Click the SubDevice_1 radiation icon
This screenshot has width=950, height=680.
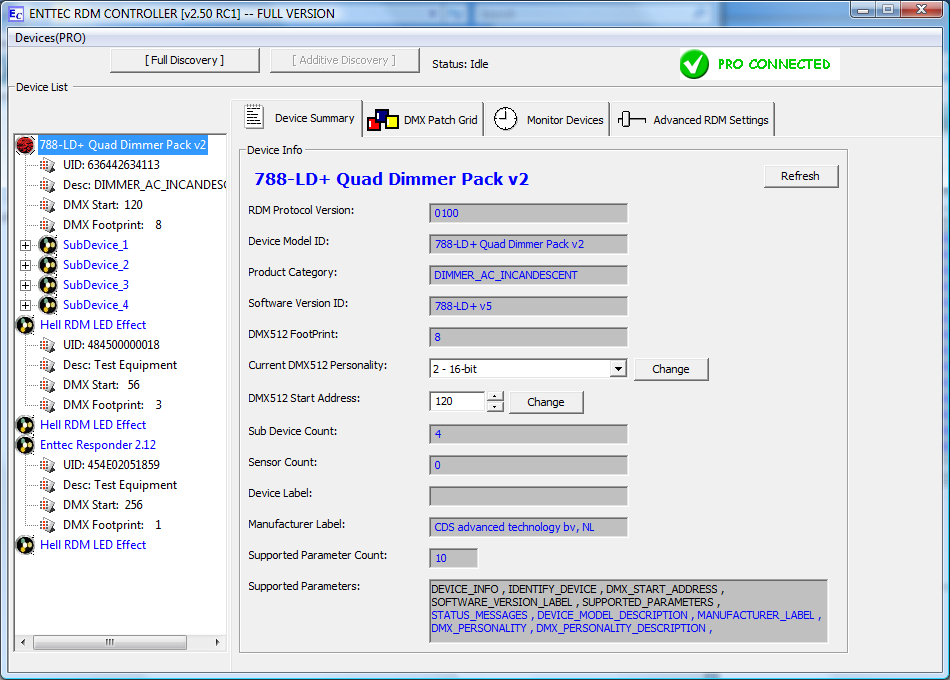point(48,245)
